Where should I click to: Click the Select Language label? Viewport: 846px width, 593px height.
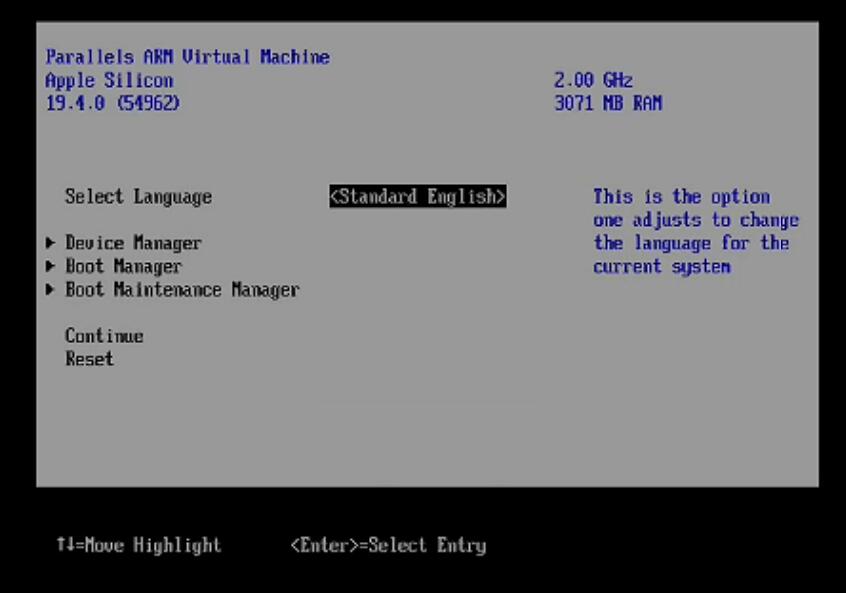click(x=138, y=197)
